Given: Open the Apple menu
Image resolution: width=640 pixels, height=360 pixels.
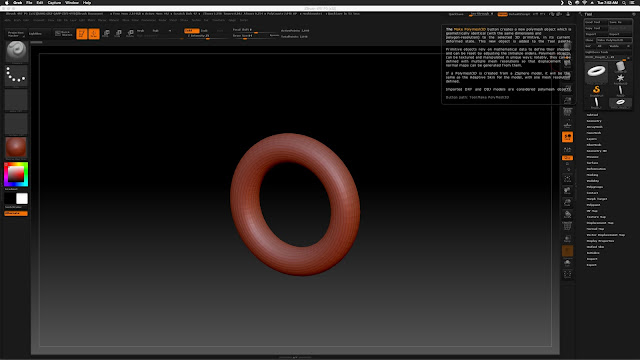Looking at the screenshot, I should pos(7,2).
